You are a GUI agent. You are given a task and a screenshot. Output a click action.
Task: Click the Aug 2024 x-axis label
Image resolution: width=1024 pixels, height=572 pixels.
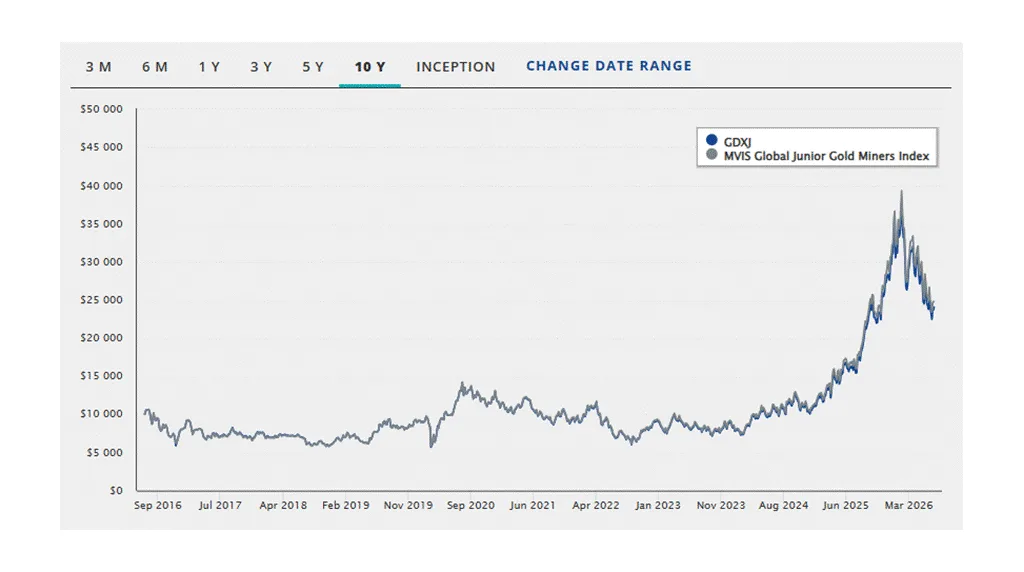pyautogui.click(x=784, y=505)
